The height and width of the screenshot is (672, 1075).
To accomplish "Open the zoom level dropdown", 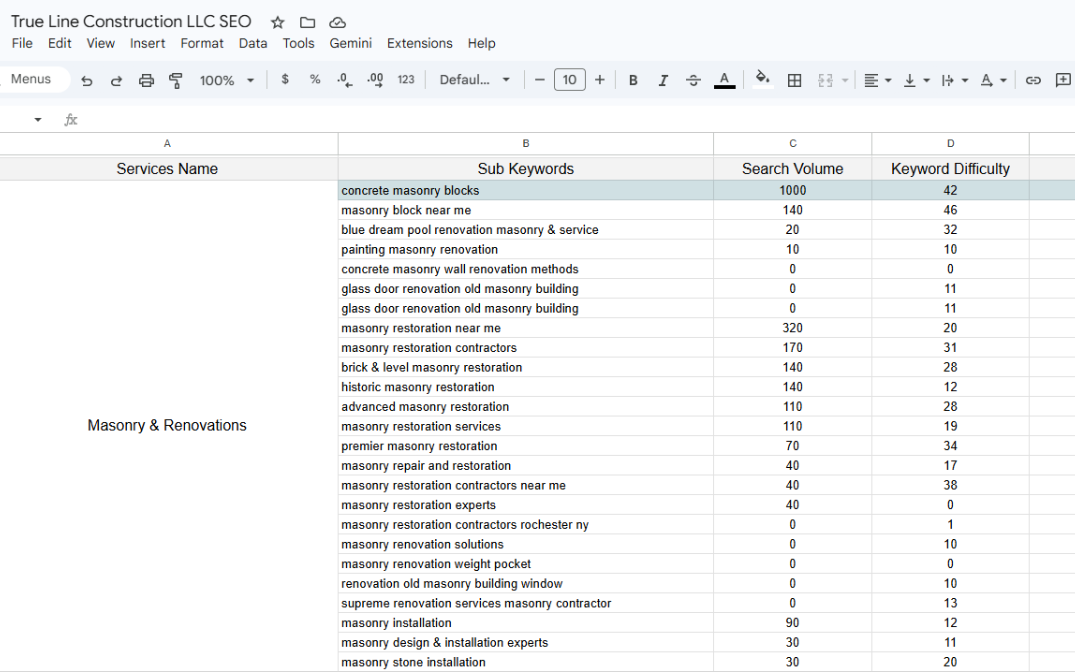I will coord(227,80).
